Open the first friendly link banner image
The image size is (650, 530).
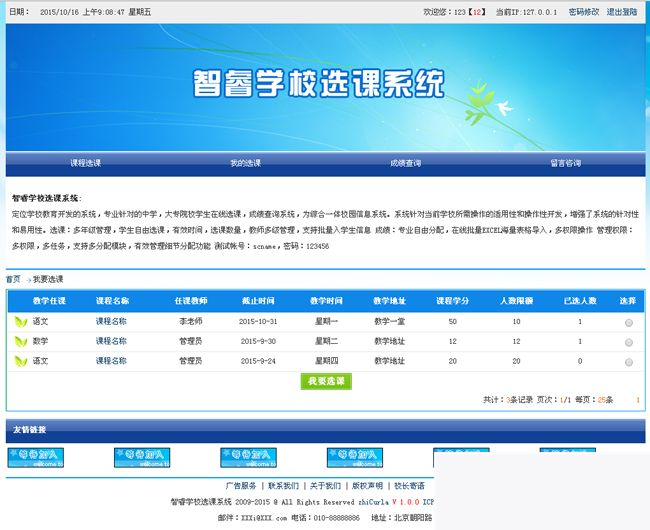coord(36,458)
